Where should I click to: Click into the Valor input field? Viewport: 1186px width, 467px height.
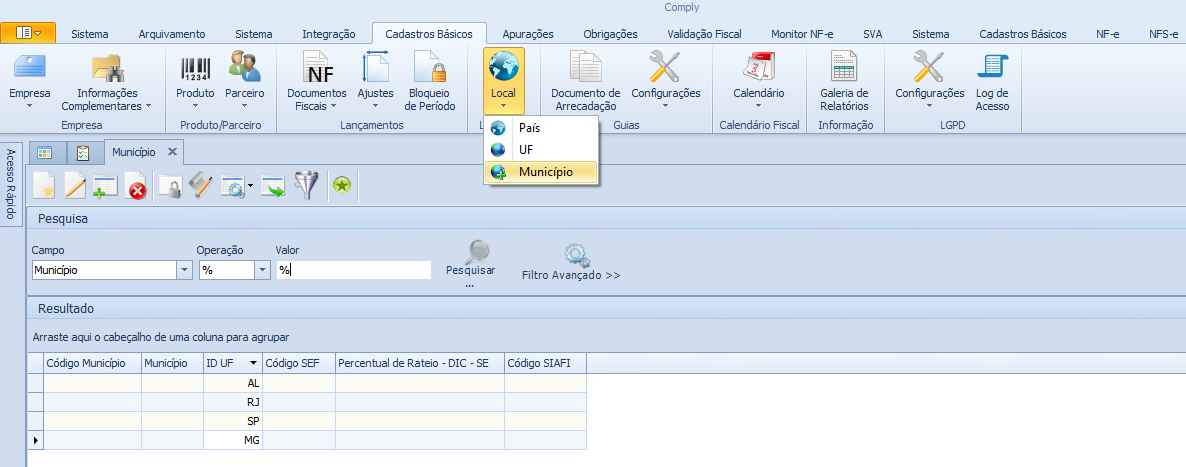[354, 270]
